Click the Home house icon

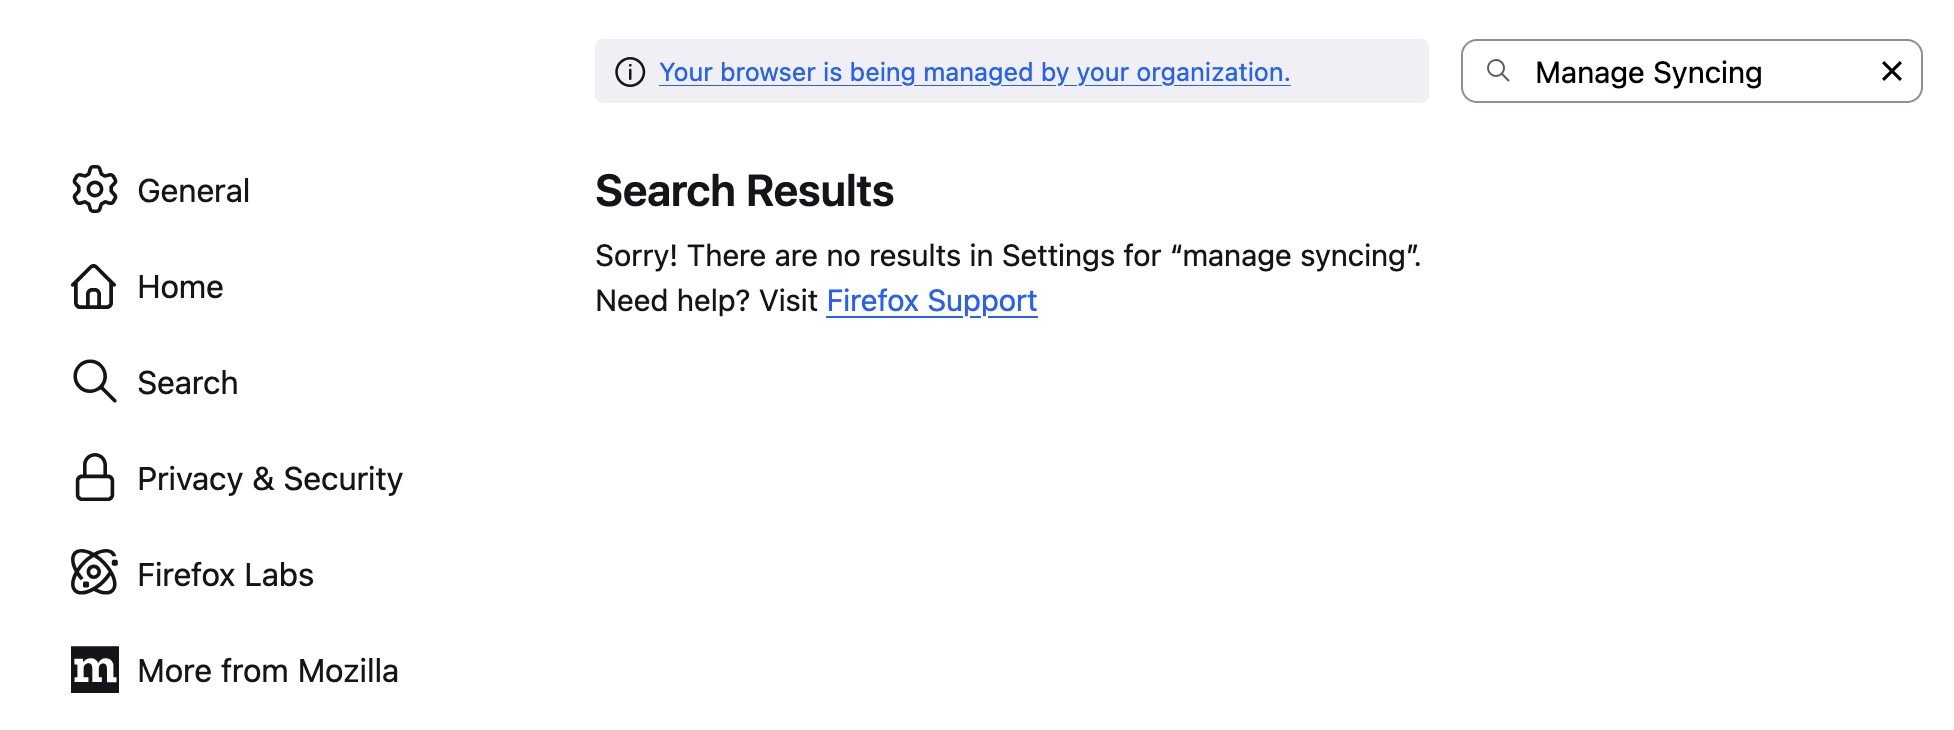pos(93,286)
